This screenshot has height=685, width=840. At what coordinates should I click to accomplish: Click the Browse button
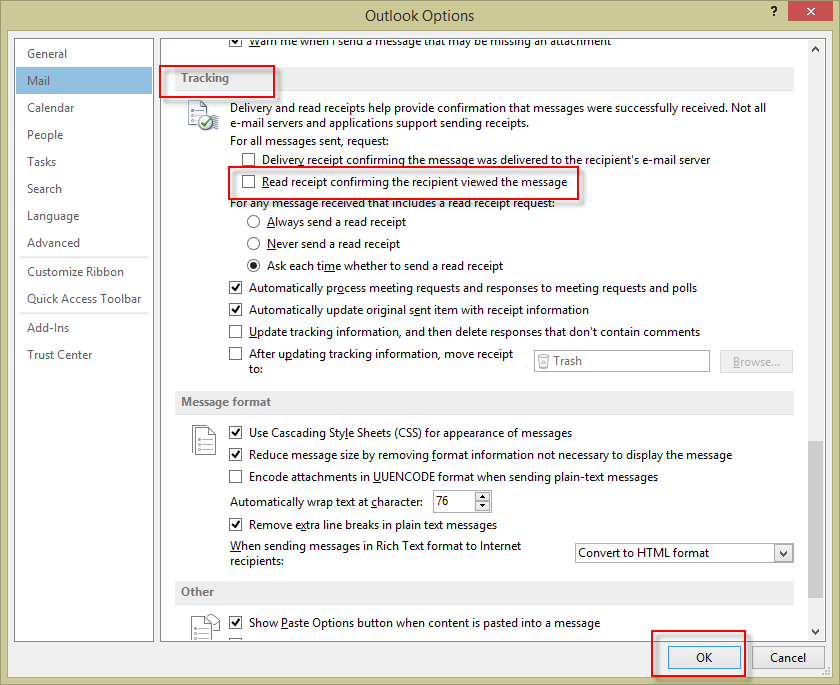pyautogui.click(x=756, y=362)
